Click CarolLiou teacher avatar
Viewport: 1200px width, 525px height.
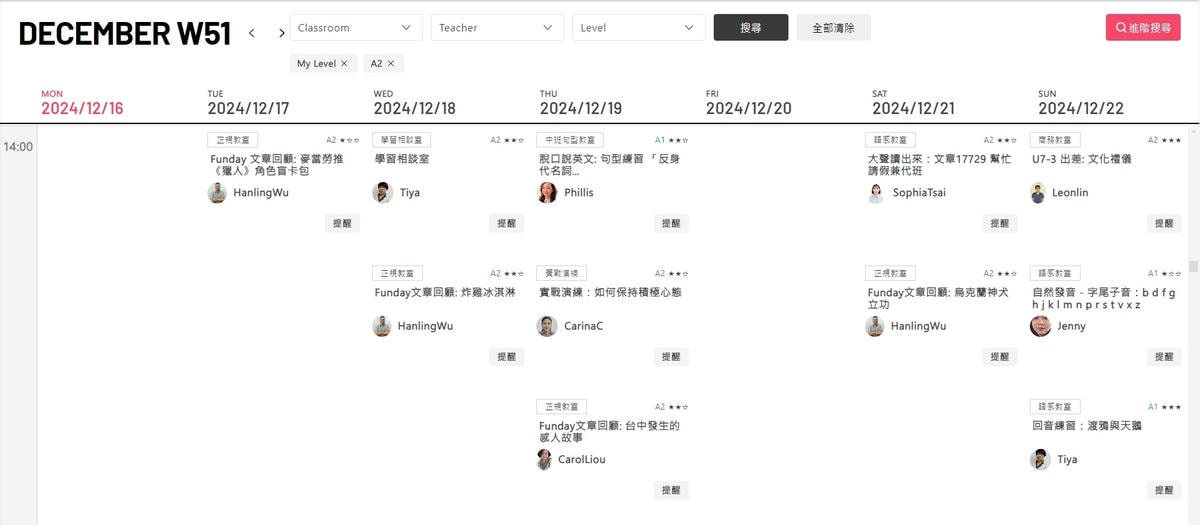pos(545,460)
